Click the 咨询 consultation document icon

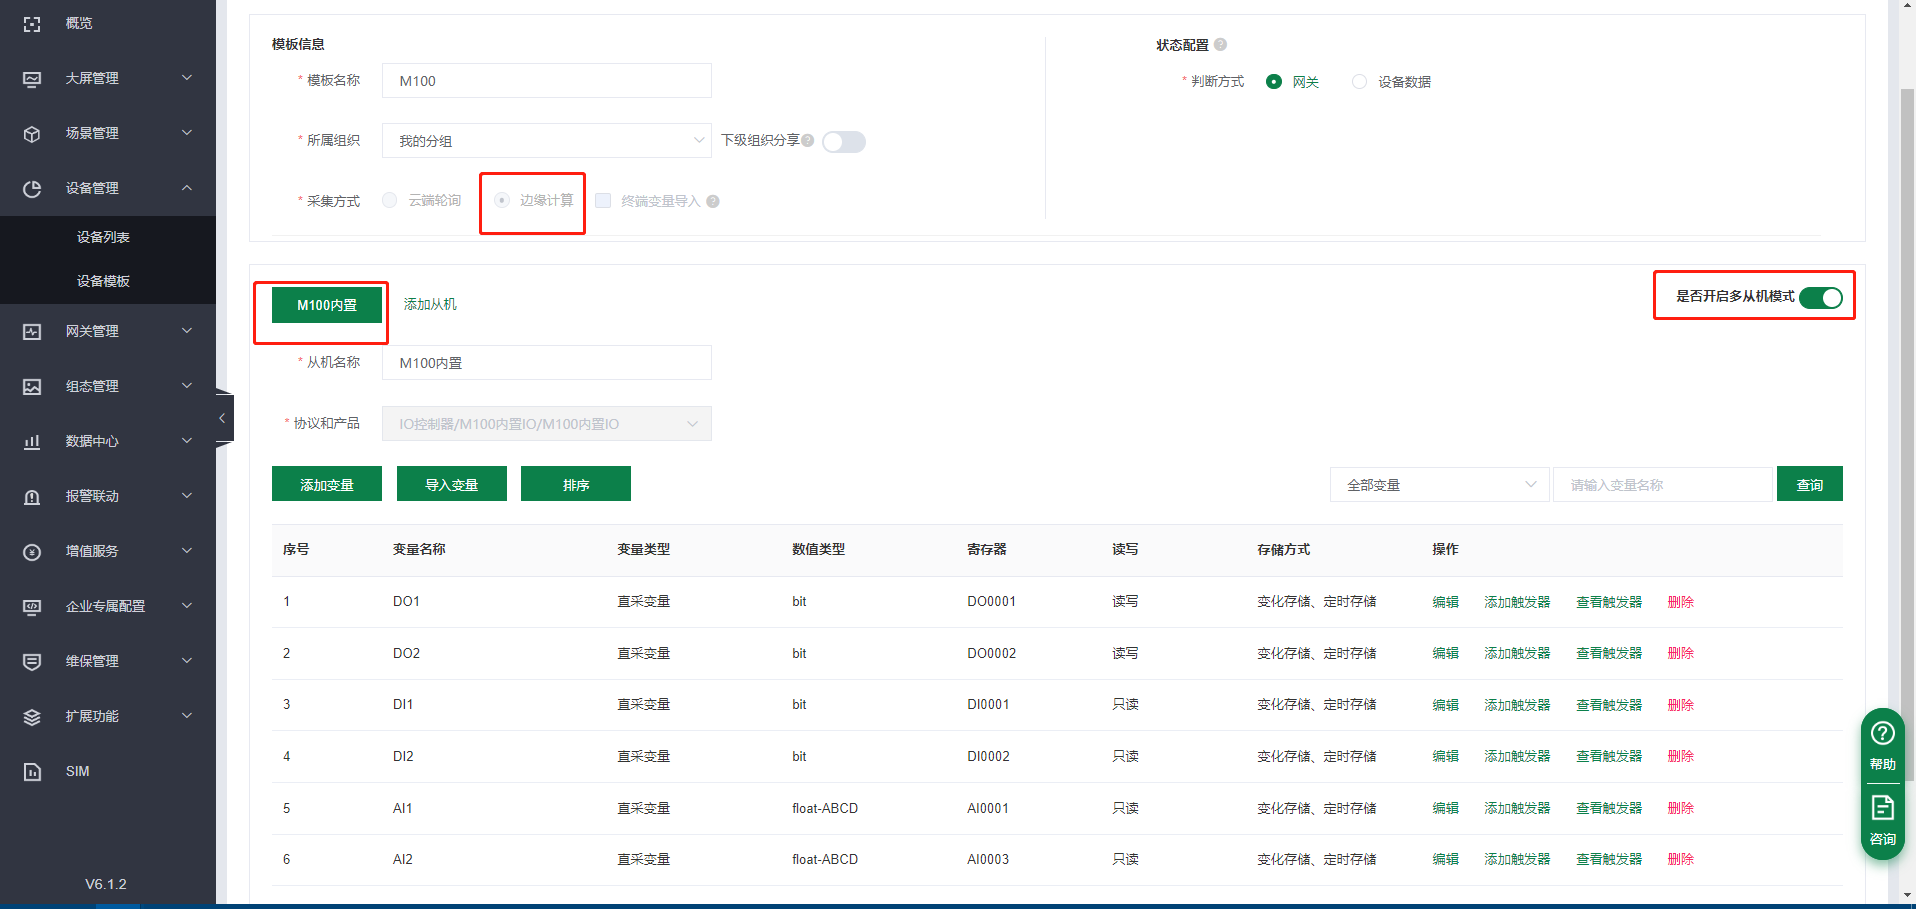(x=1882, y=808)
